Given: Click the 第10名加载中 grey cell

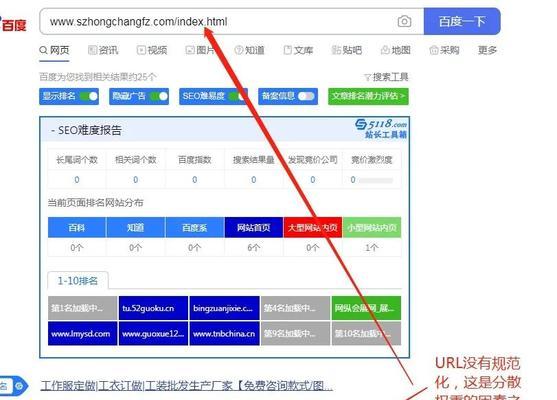Looking at the screenshot, I should point(366,334).
